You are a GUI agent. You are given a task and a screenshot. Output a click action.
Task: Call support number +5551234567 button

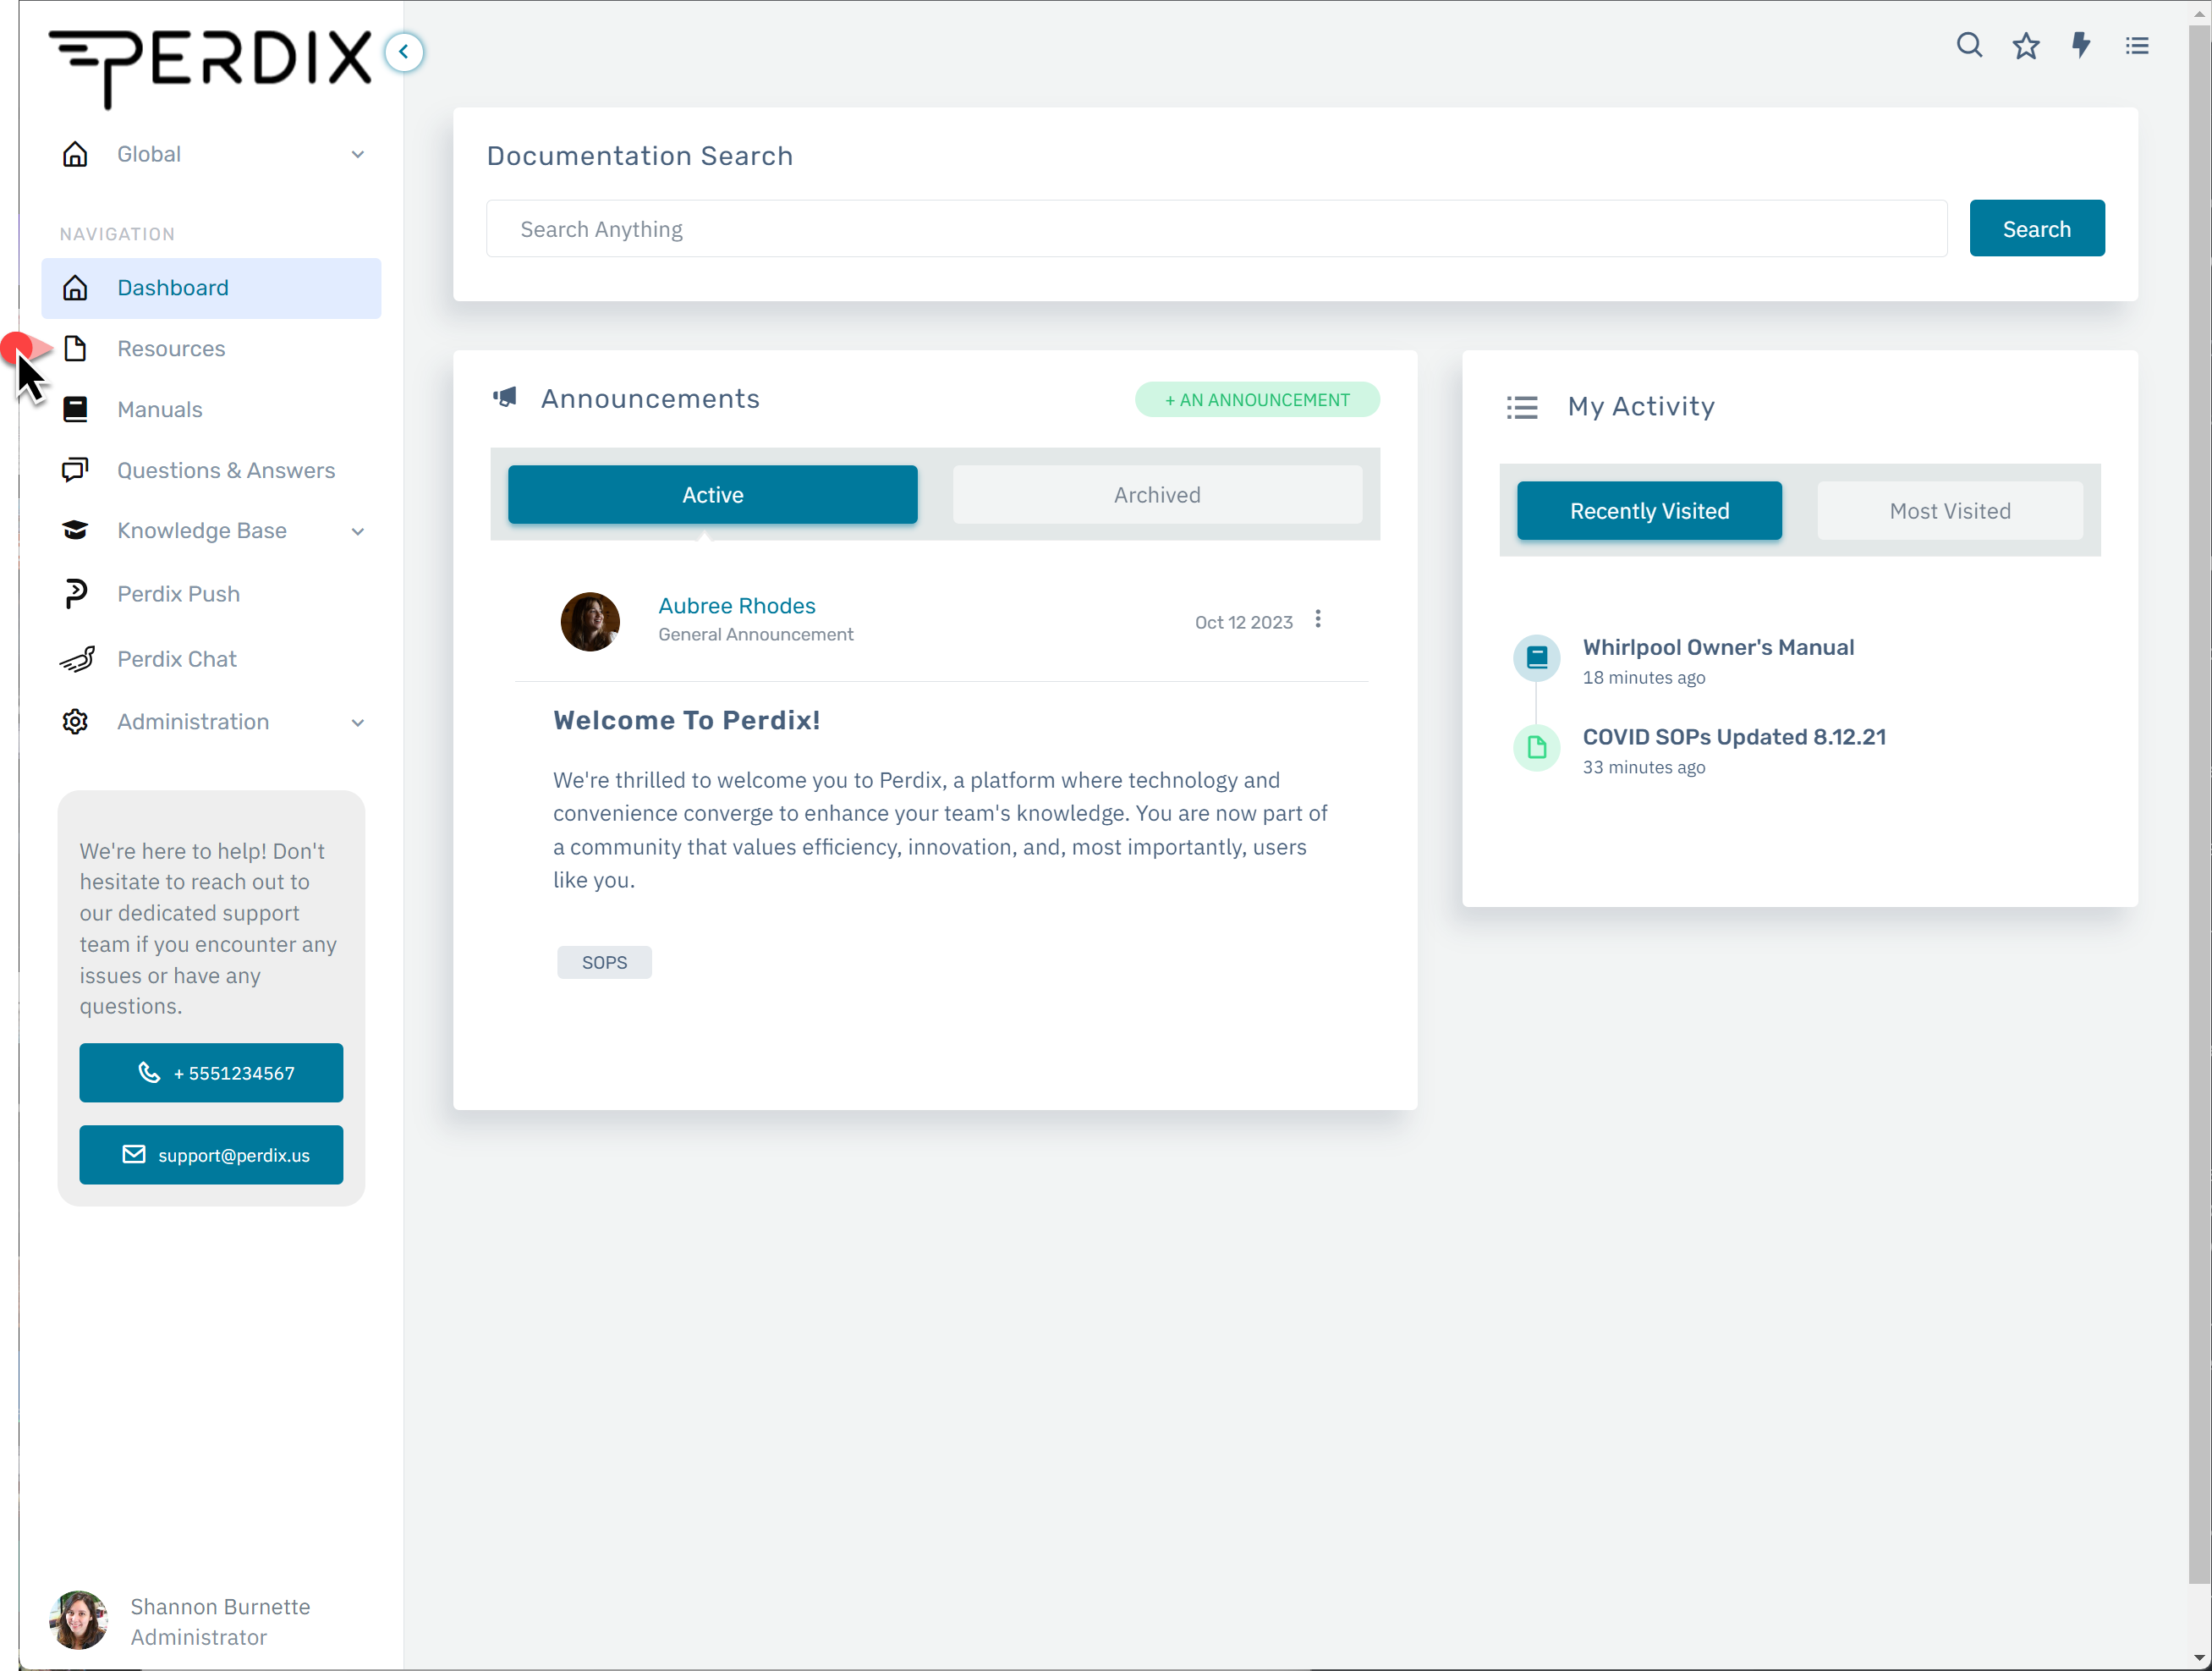[211, 1073]
